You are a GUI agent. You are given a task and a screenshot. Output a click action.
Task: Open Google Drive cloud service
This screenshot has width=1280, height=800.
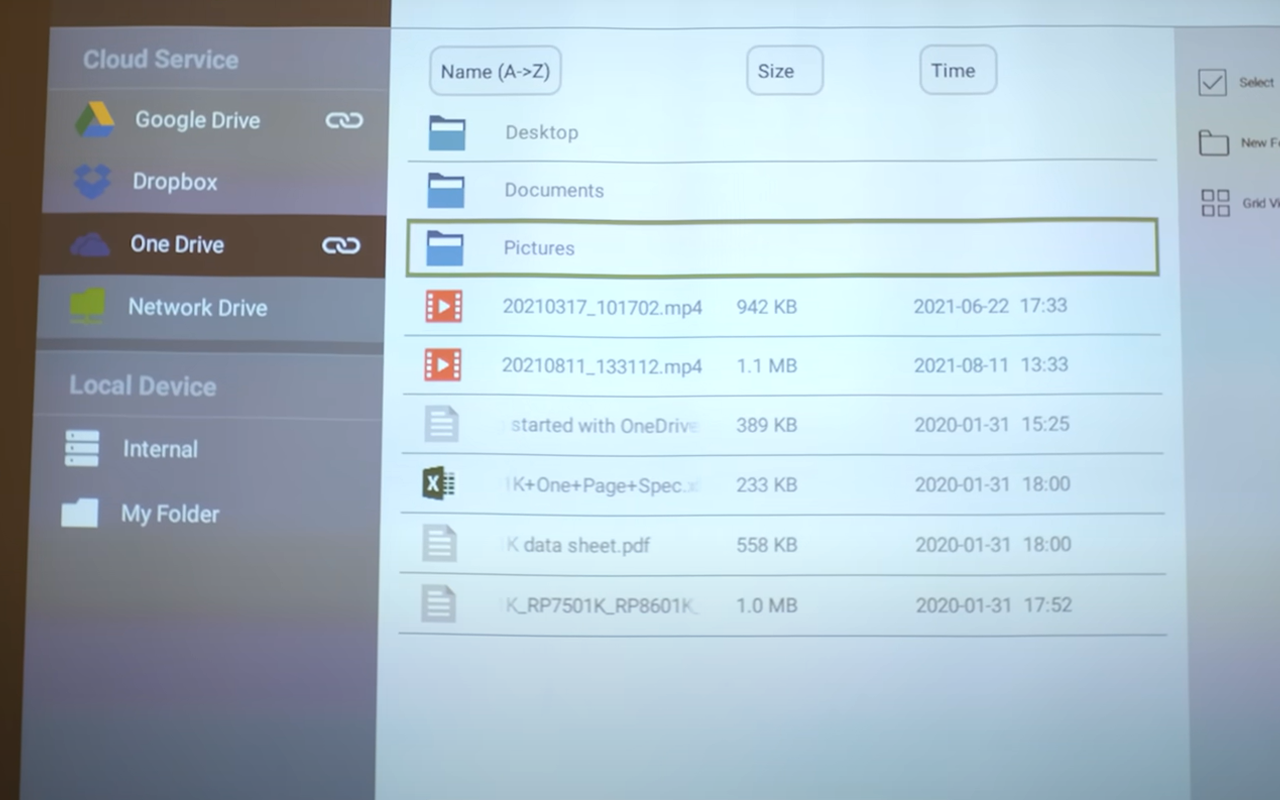click(x=197, y=120)
